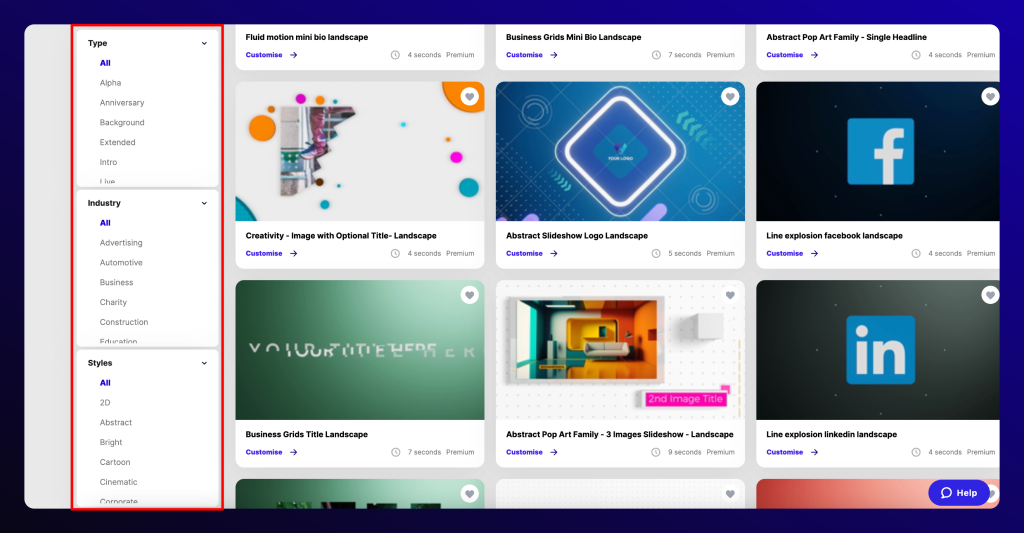Select All under Styles filter

tap(105, 383)
